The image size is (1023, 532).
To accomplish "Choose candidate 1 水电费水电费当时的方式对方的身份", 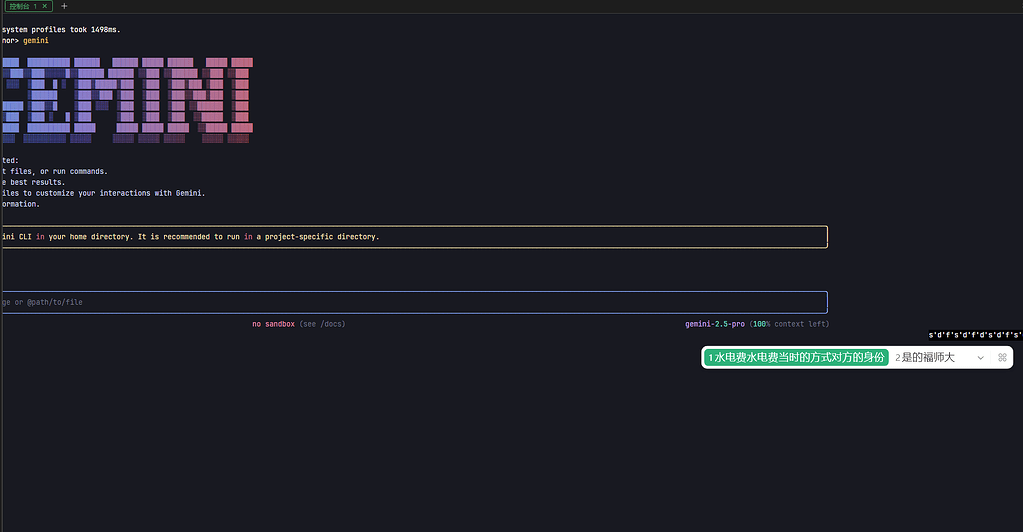I will [796, 357].
